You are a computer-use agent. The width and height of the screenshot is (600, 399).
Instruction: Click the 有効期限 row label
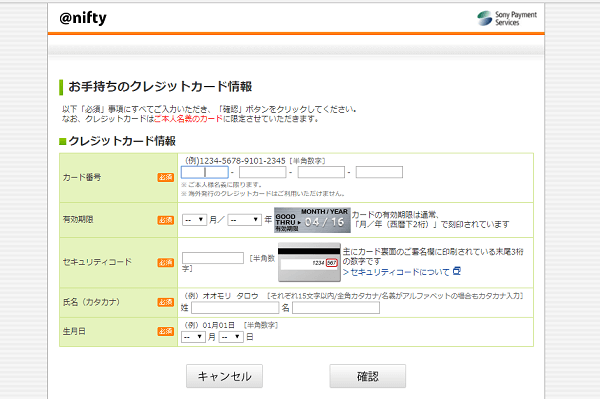(78, 220)
